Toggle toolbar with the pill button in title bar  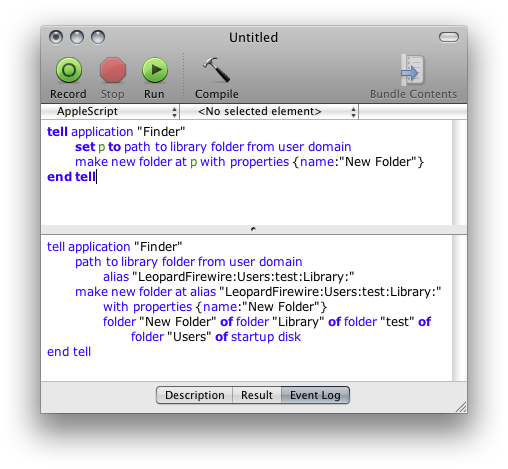point(449,37)
